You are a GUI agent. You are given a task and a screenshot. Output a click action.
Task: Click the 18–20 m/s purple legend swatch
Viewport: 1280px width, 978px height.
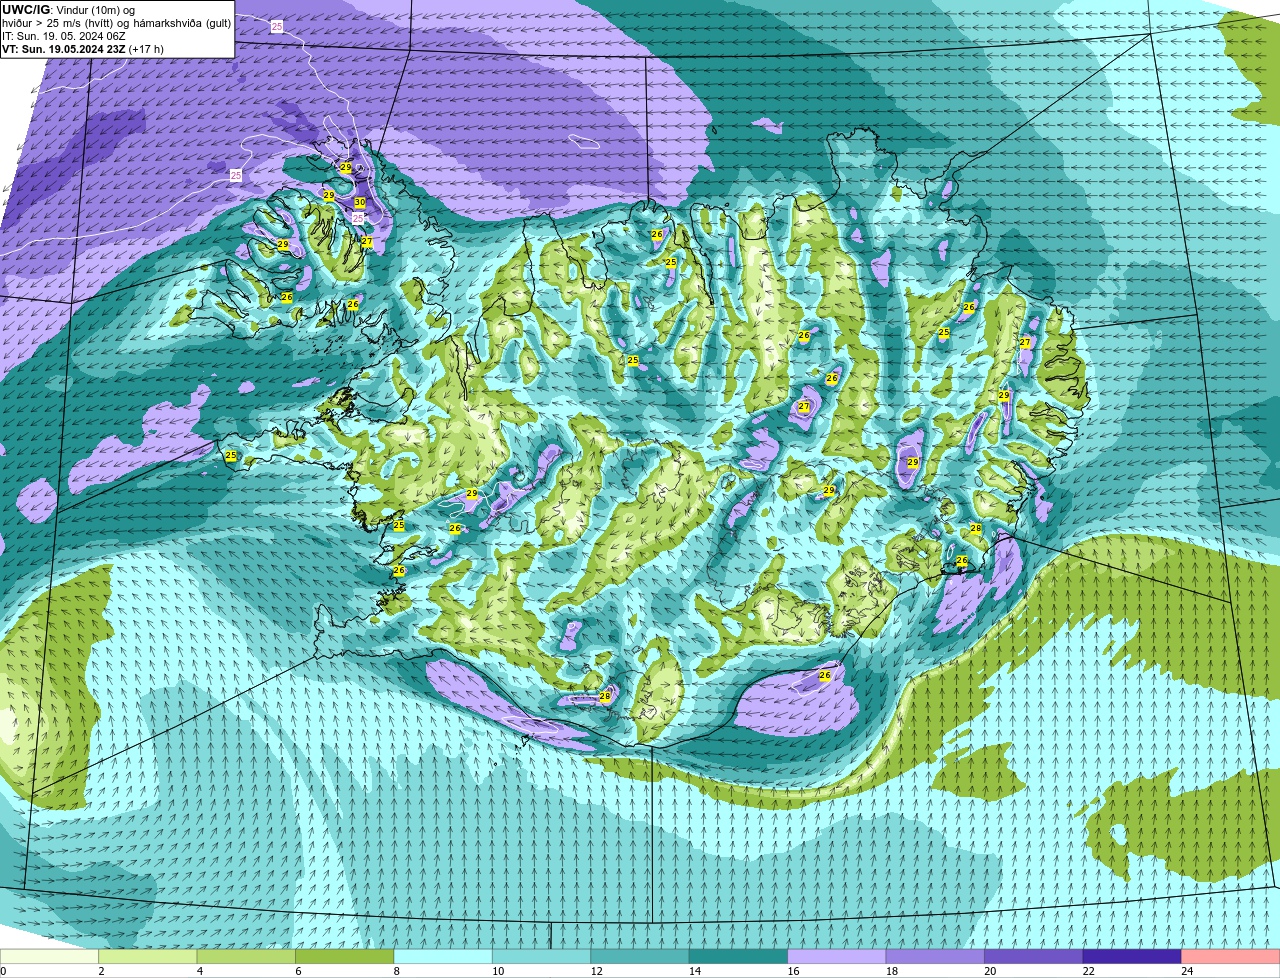tap(935, 957)
